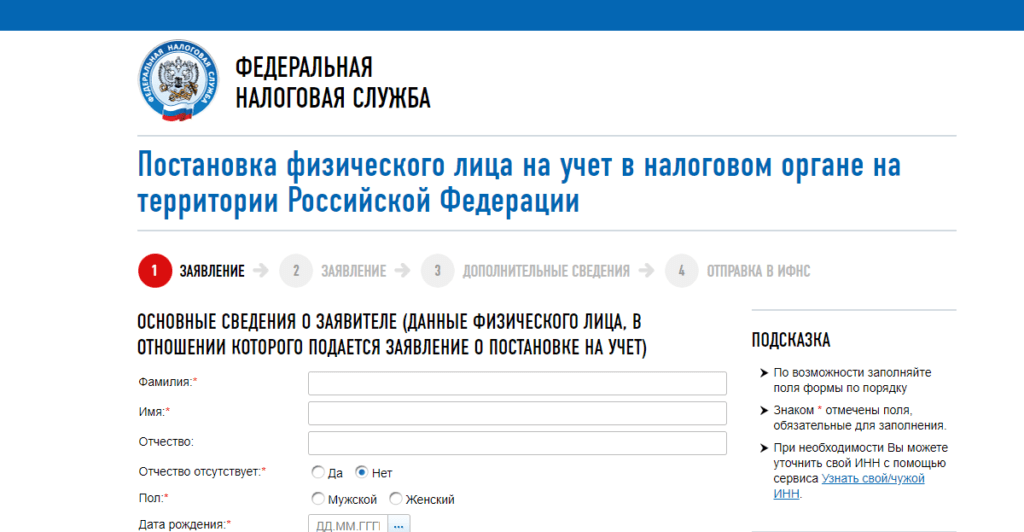This screenshot has width=1024, height=532.
Task: Click the ФЕДЕРАЛЬНАЯ НАЛОГОВАЯ СЛУЖБА header text
Action: (x=332, y=82)
